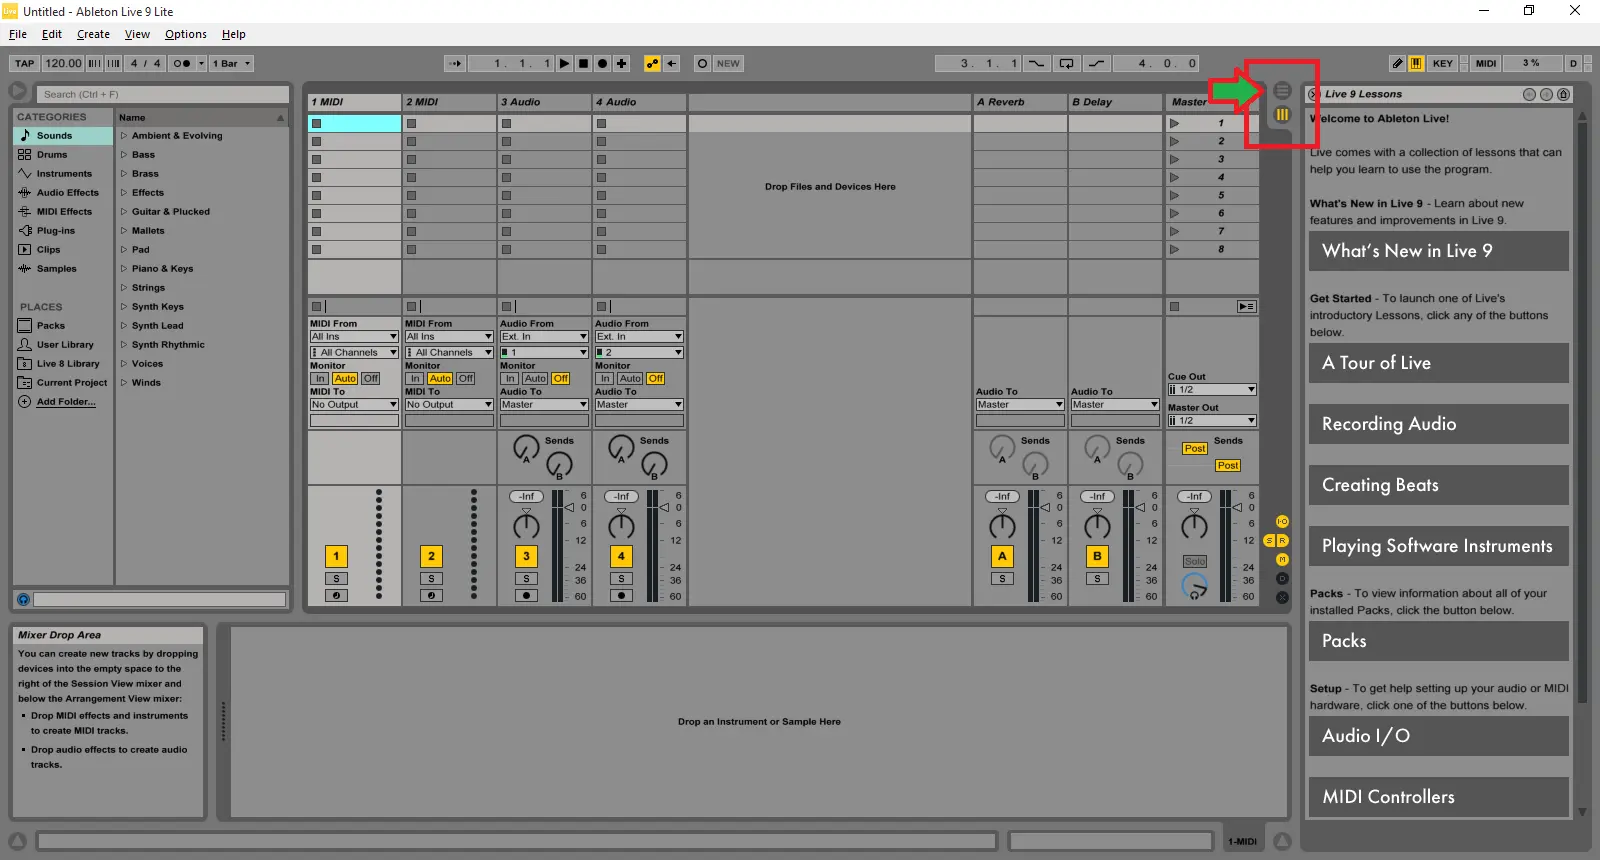Click the Stop button in transport
1600x860 pixels.
[584, 63]
